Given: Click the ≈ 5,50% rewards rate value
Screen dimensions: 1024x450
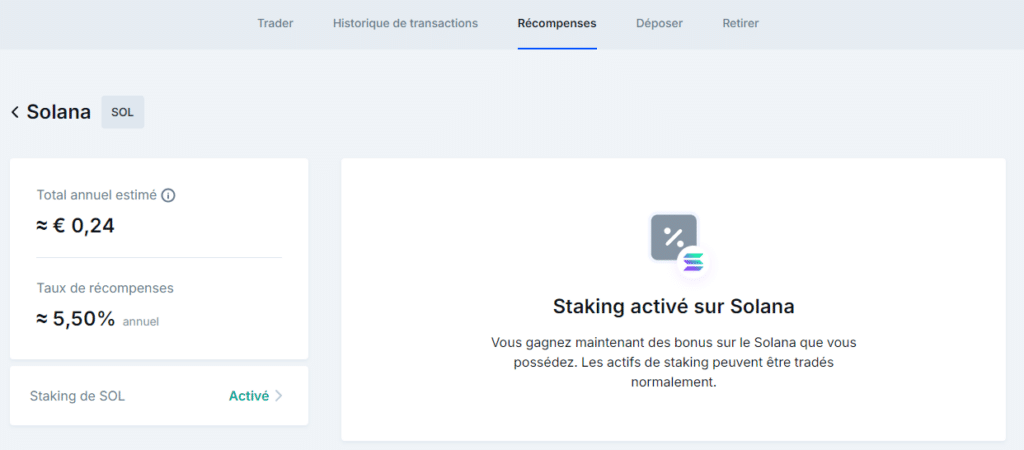Looking at the screenshot, I should [x=76, y=319].
